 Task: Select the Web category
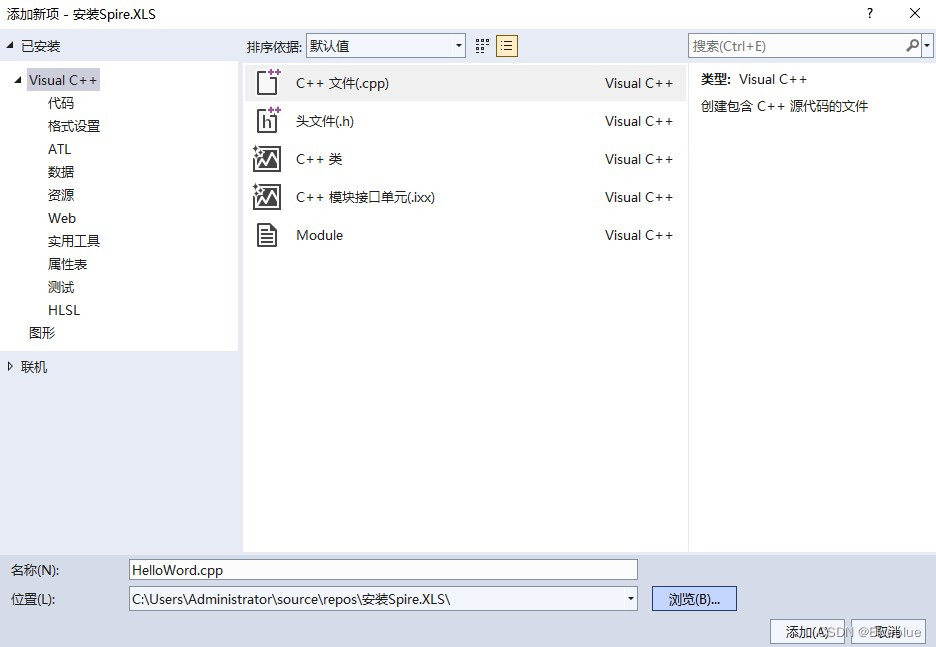(x=61, y=218)
